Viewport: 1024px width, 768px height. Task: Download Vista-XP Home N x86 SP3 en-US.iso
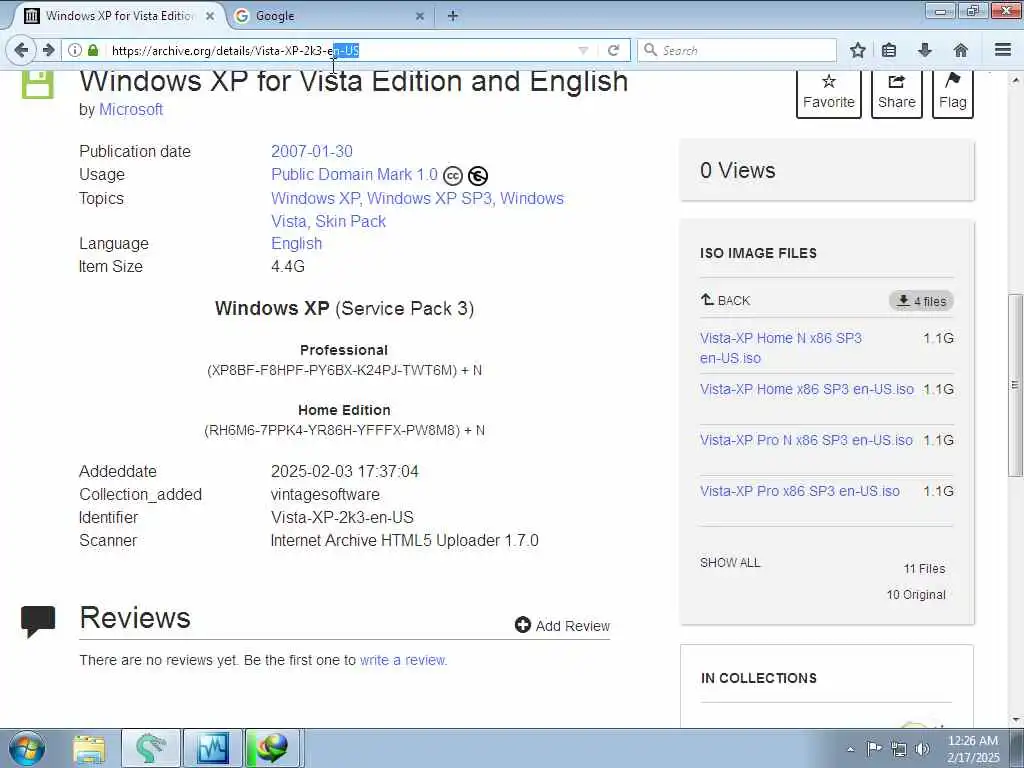(x=780, y=348)
